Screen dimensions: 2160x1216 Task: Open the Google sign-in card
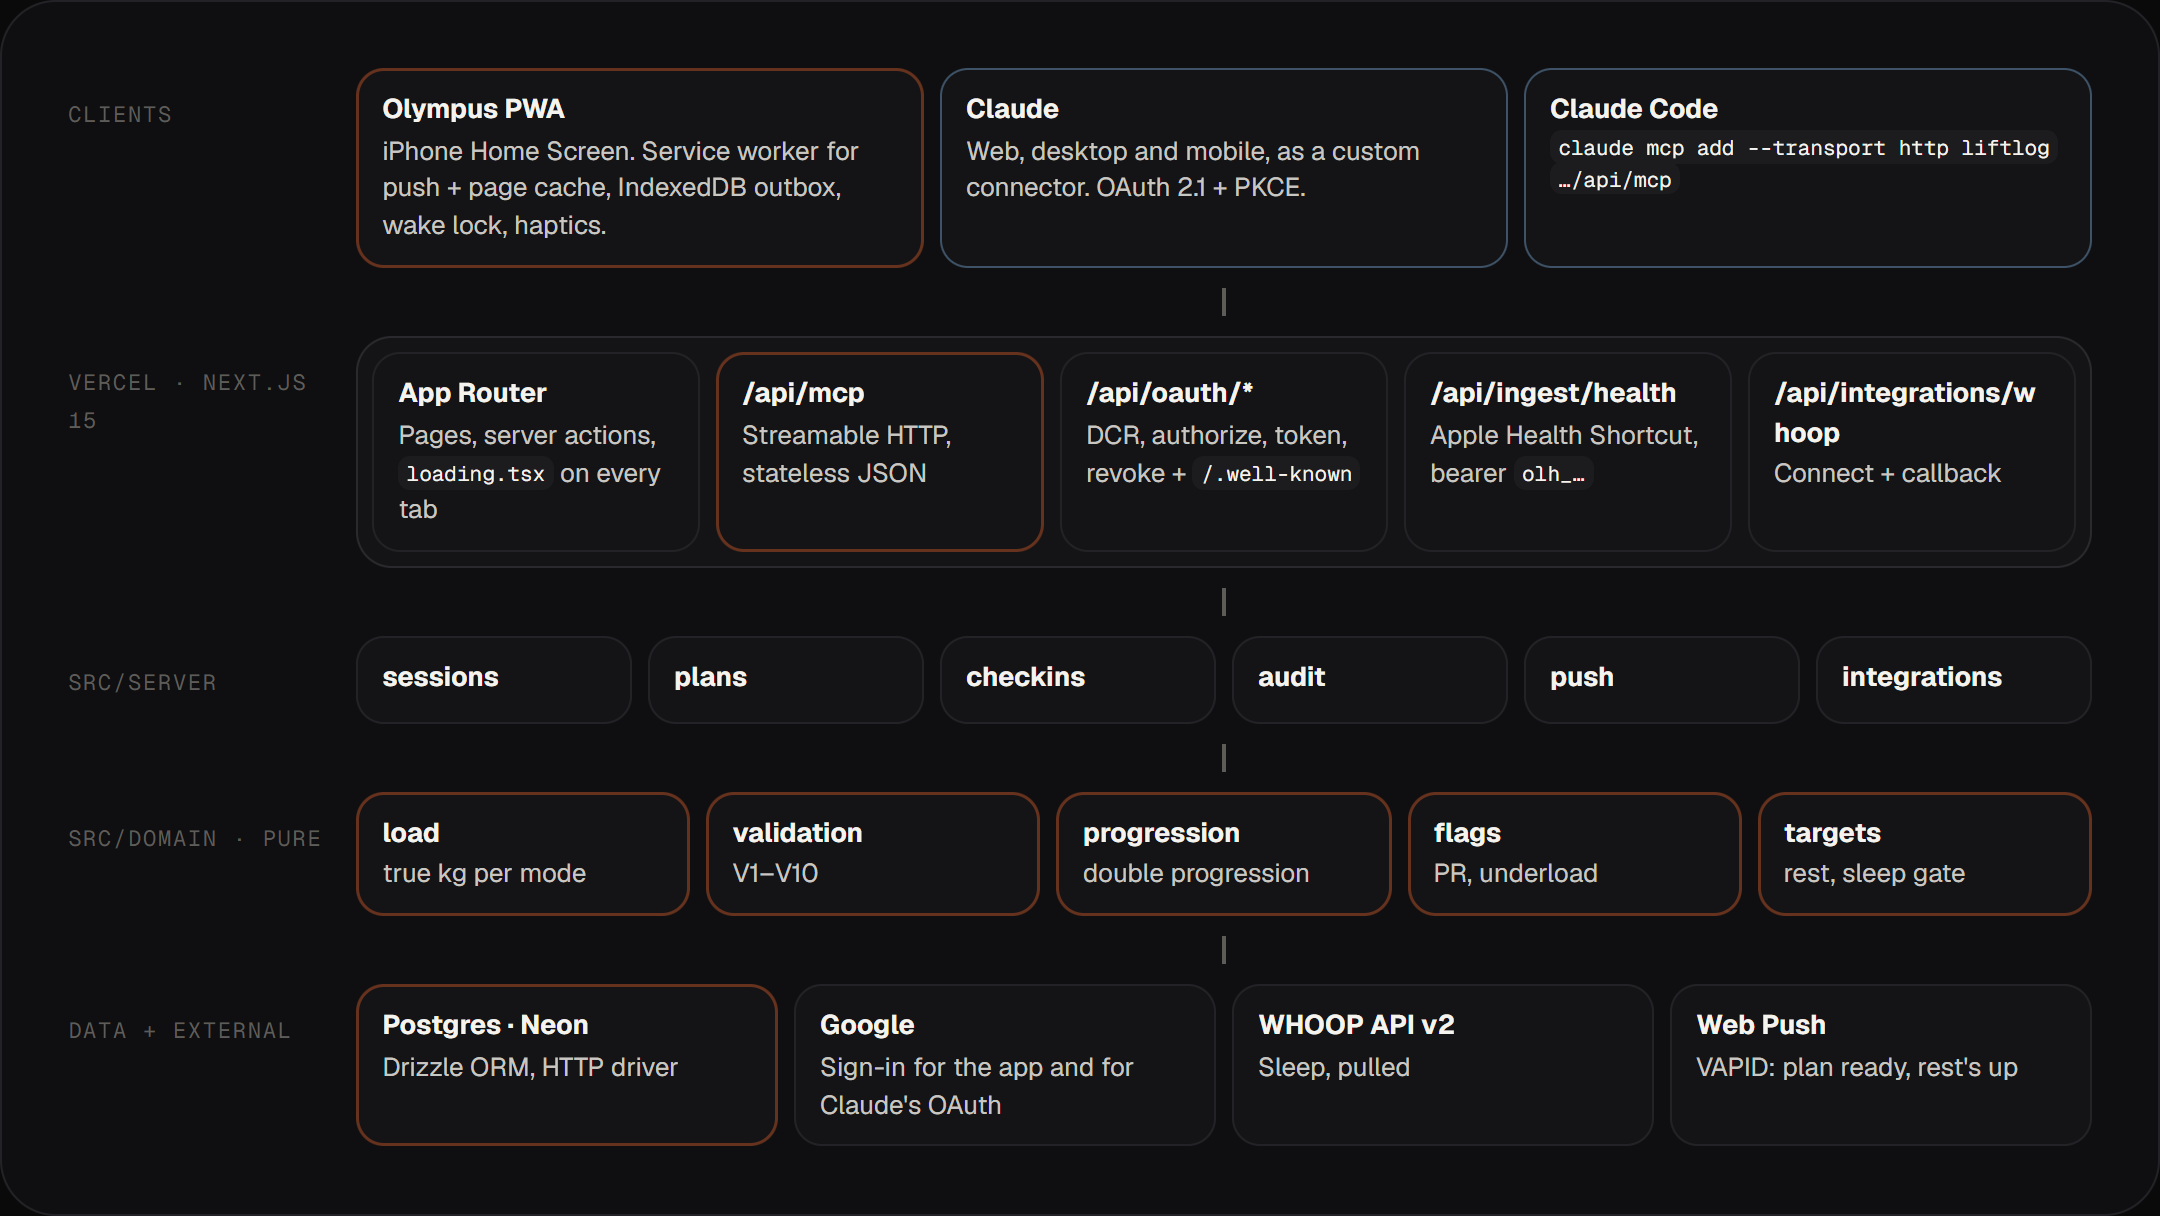pos(1005,1065)
